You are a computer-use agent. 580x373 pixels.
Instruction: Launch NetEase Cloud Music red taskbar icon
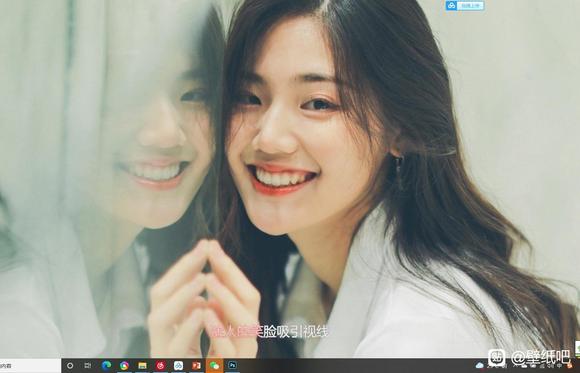160,366
